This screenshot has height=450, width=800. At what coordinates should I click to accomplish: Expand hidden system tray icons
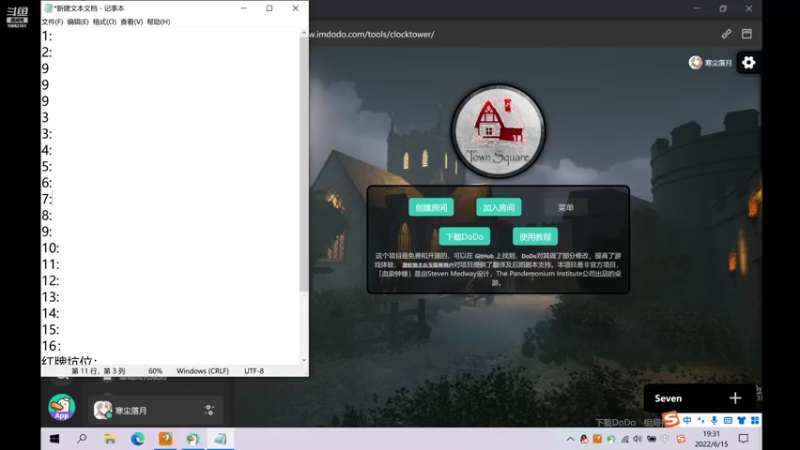tap(570, 439)
